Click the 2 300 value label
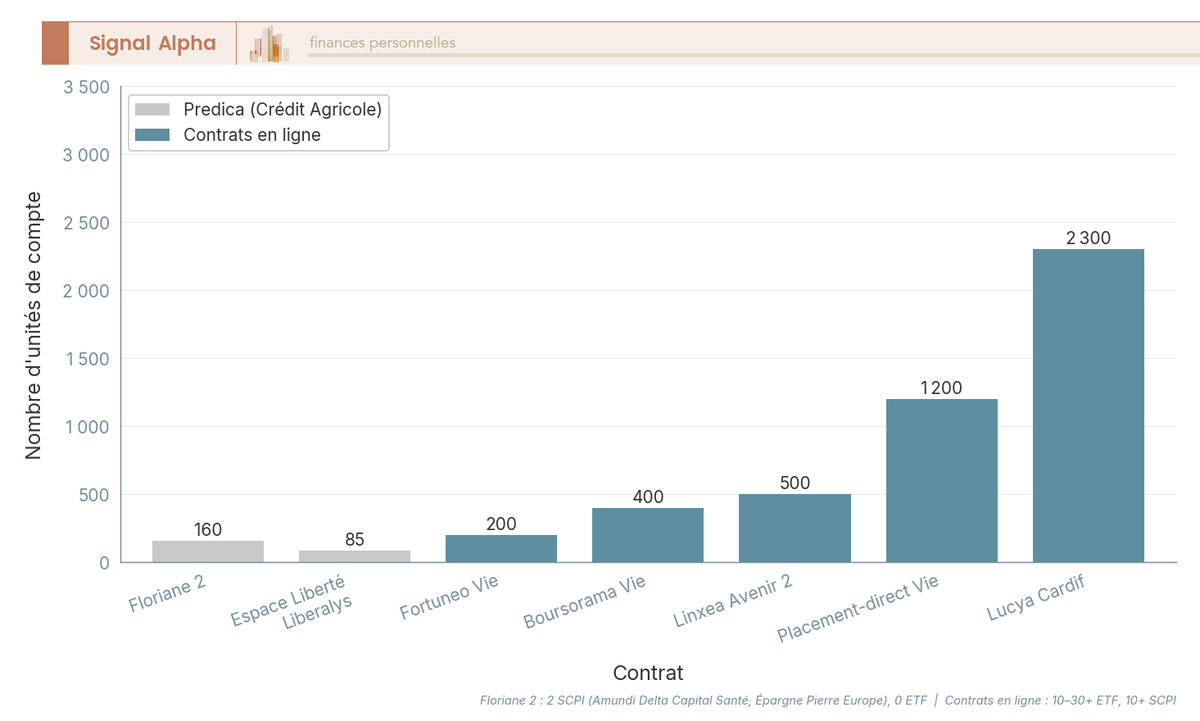The height and width of the screenshot is (721, 1200). [1088, 238]
